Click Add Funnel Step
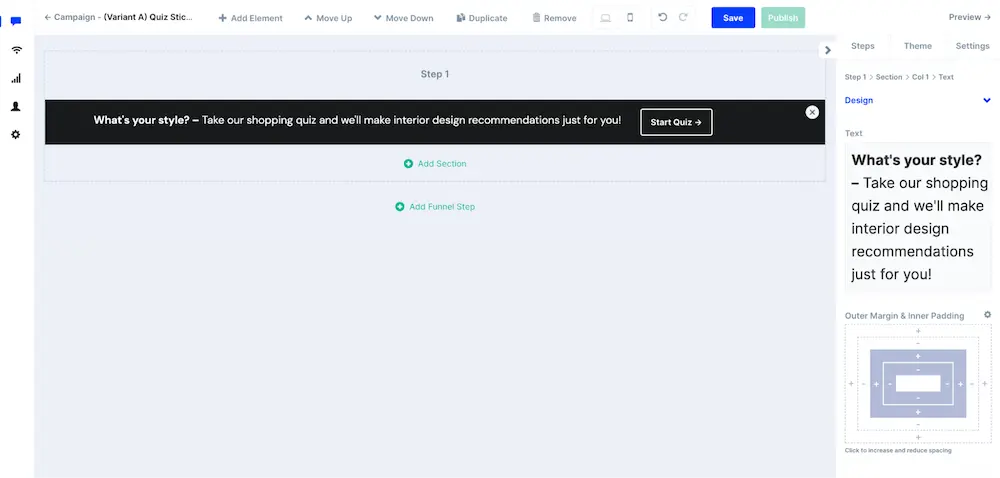Viewport: 1000px width, 478px height. pyautogui.click(x=435, y=206)
